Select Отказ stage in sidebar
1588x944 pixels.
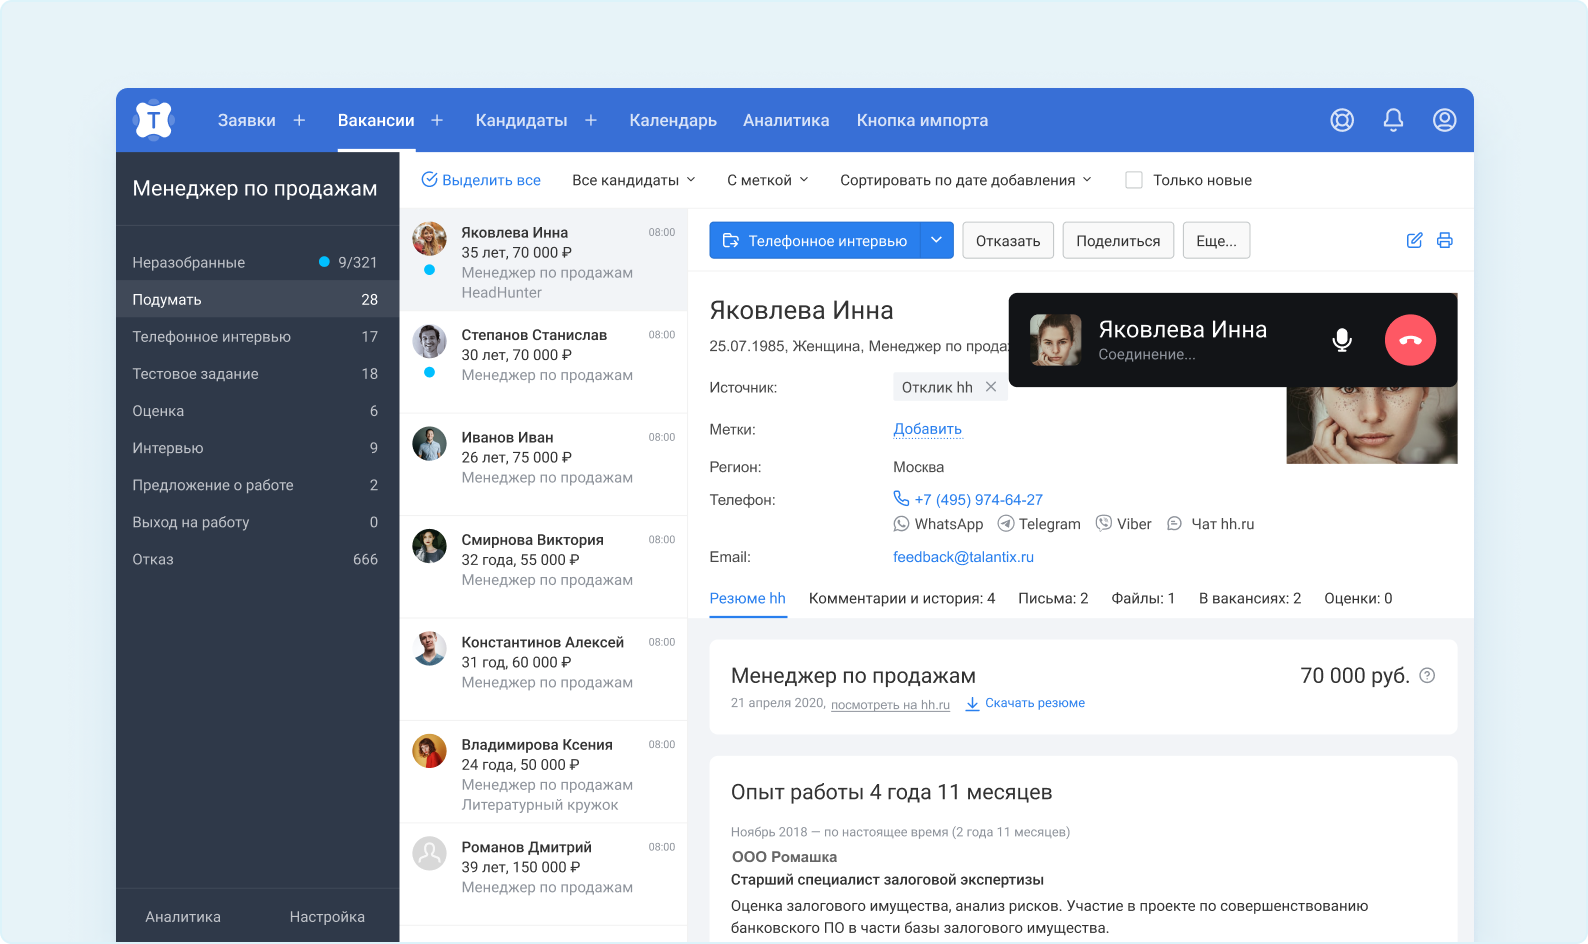pyautogui.click(x=258, y=558)
